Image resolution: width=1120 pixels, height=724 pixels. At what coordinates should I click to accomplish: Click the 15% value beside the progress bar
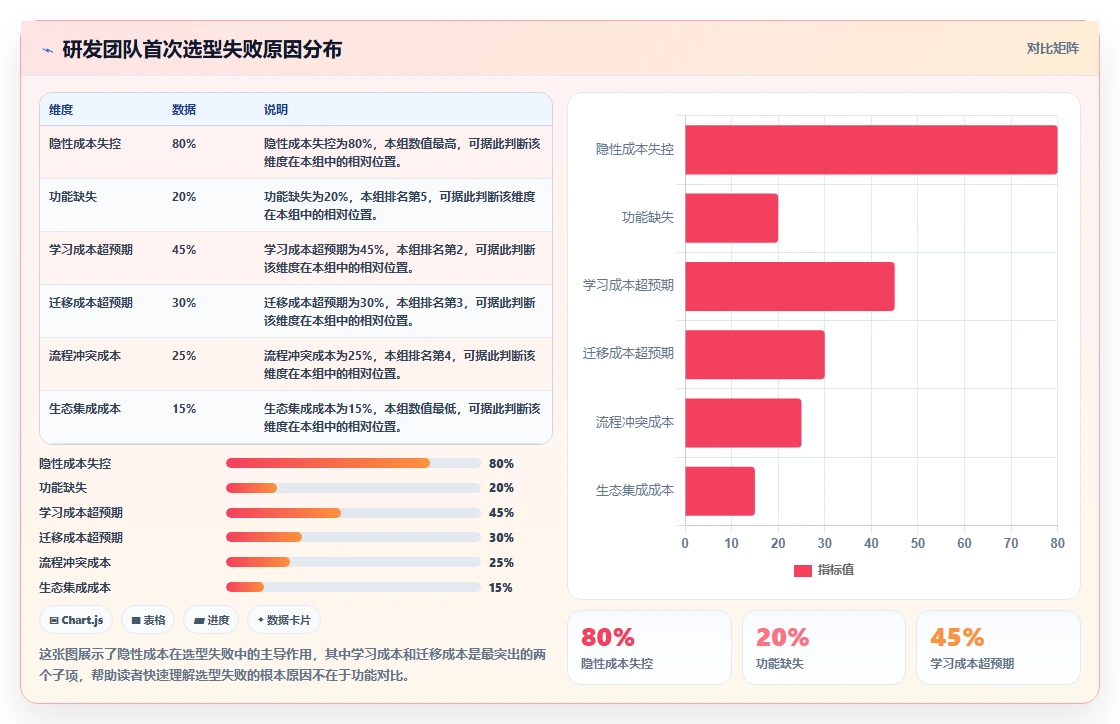501,588
